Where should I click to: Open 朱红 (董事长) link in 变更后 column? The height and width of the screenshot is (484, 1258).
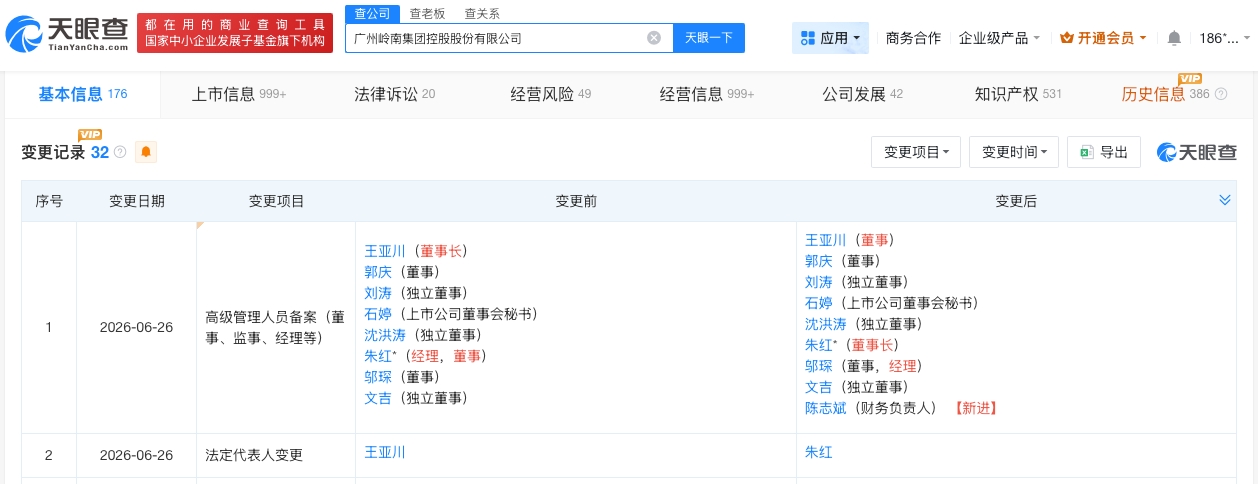[819, 345]
